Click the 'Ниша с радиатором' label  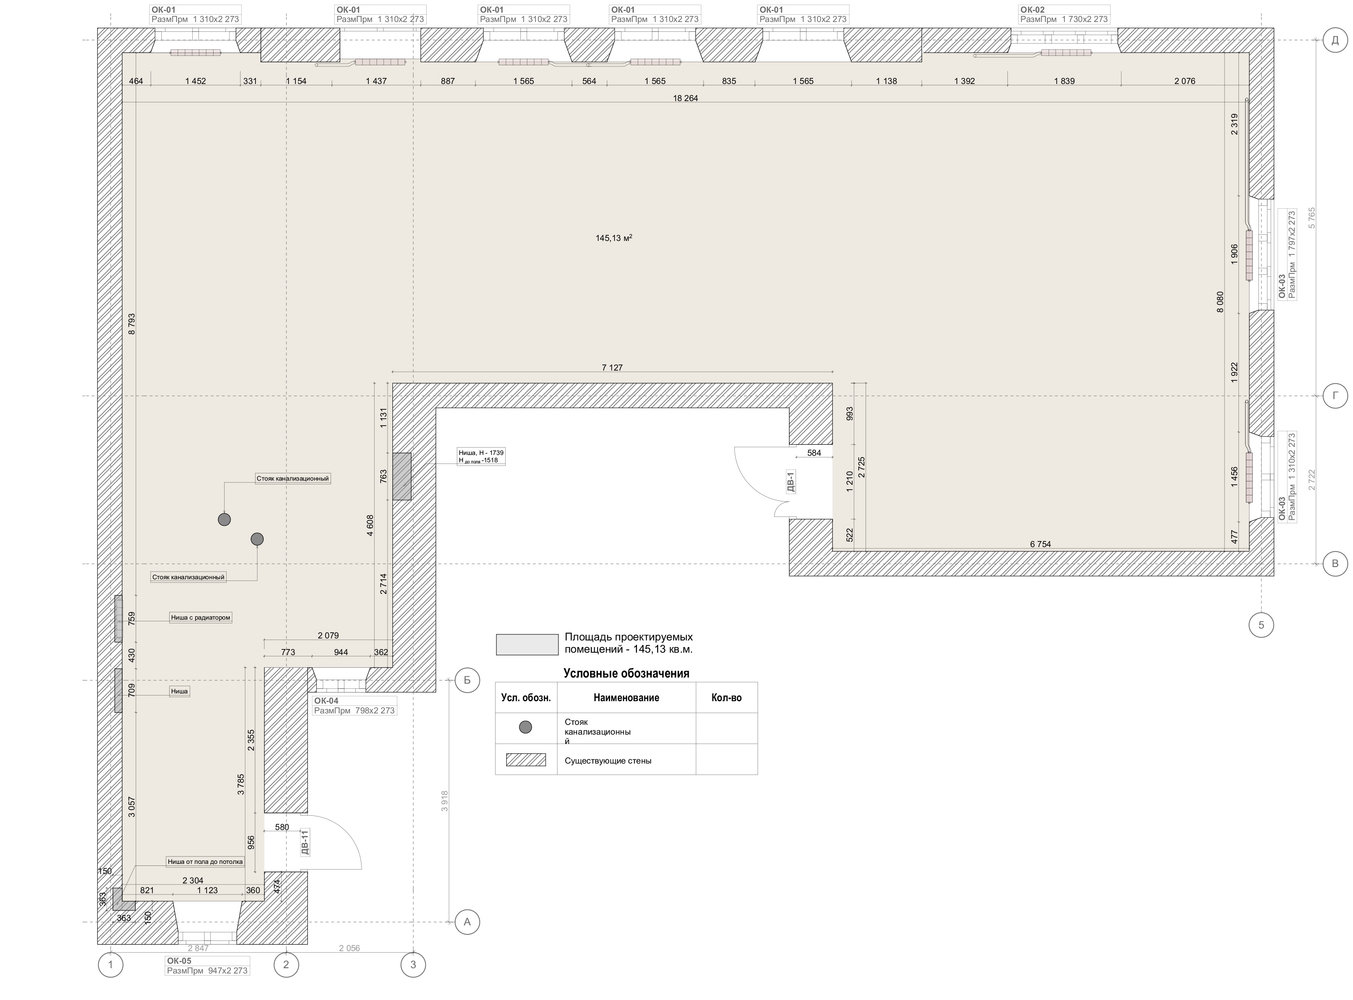pyautogui.click(x=201, y=618)
